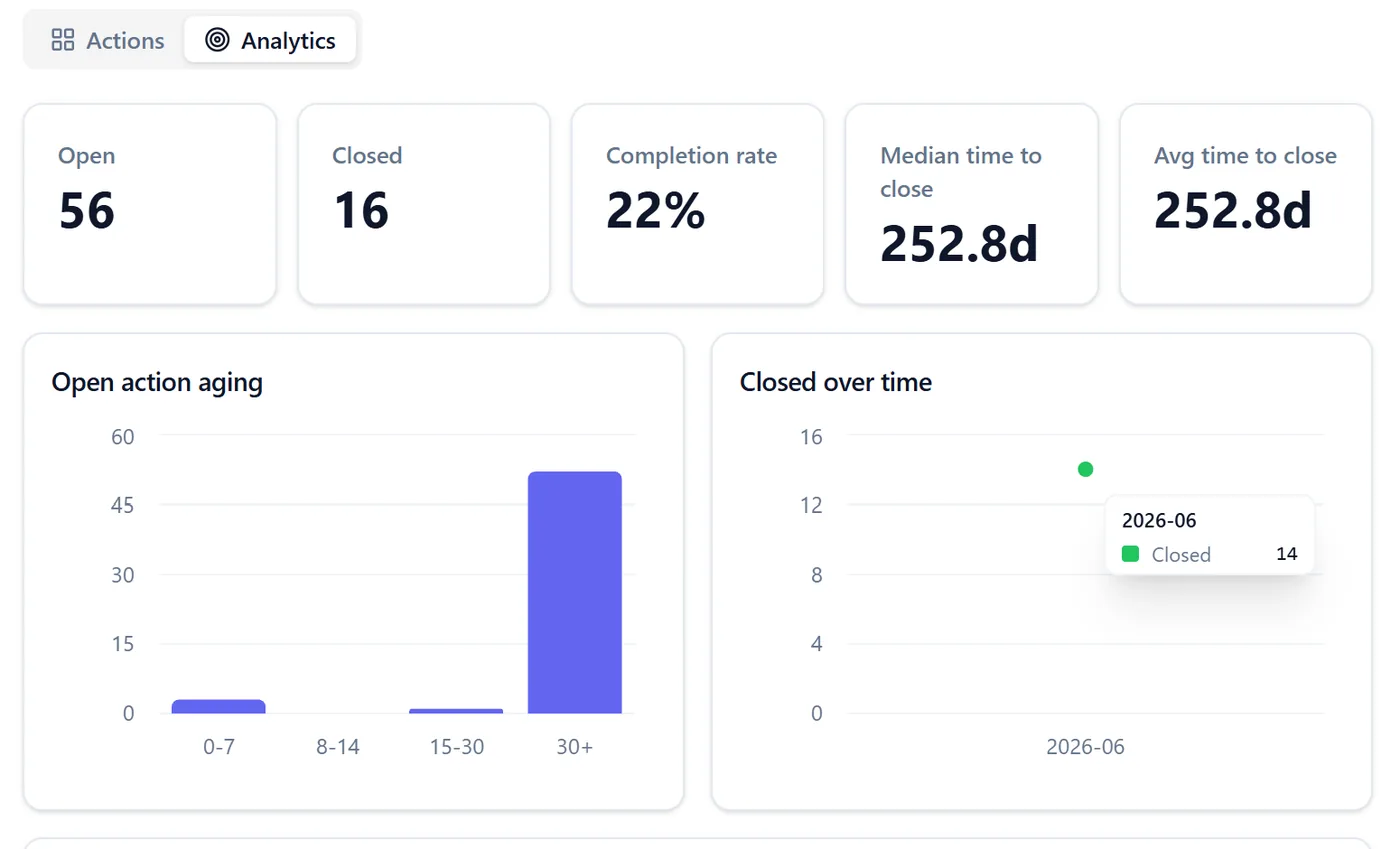This screenshot has width=1400, height=849.
Task: Click the Open count card showing 56
Action: click(150, 204)
